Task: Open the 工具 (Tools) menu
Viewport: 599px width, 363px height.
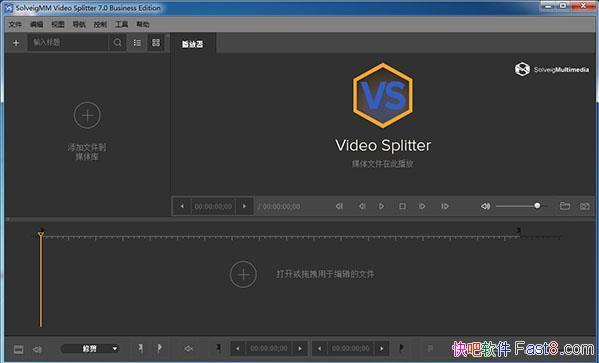Action: [x=121, y=24]
